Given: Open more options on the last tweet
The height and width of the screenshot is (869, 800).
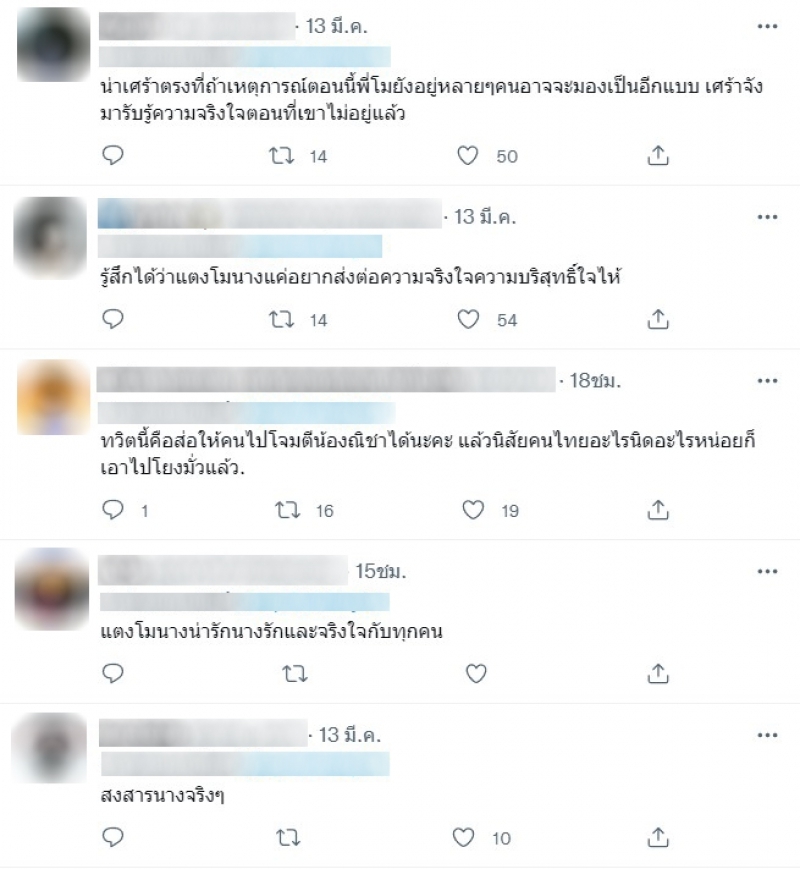Looking at the screenshot, I should click(767, 735).
